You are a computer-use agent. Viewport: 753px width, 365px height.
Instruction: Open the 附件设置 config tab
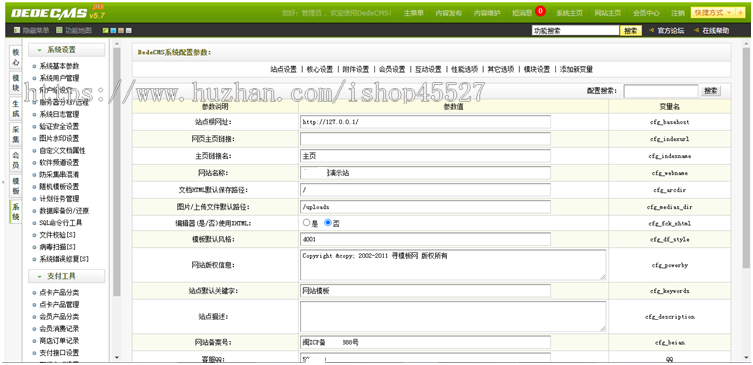tap(356, 70)
